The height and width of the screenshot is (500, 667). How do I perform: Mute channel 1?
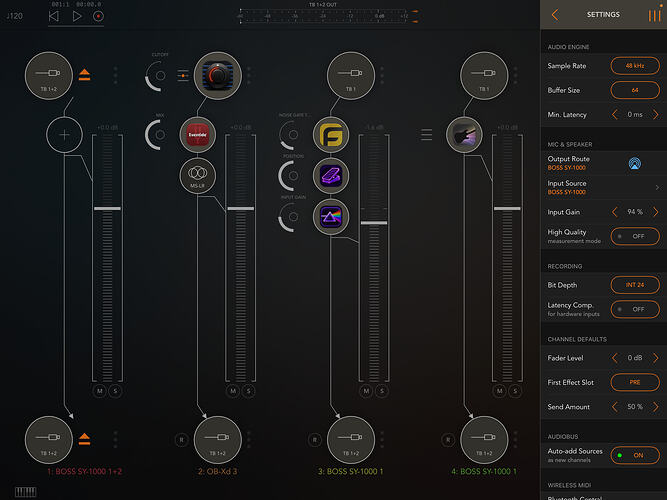point(100,391)
